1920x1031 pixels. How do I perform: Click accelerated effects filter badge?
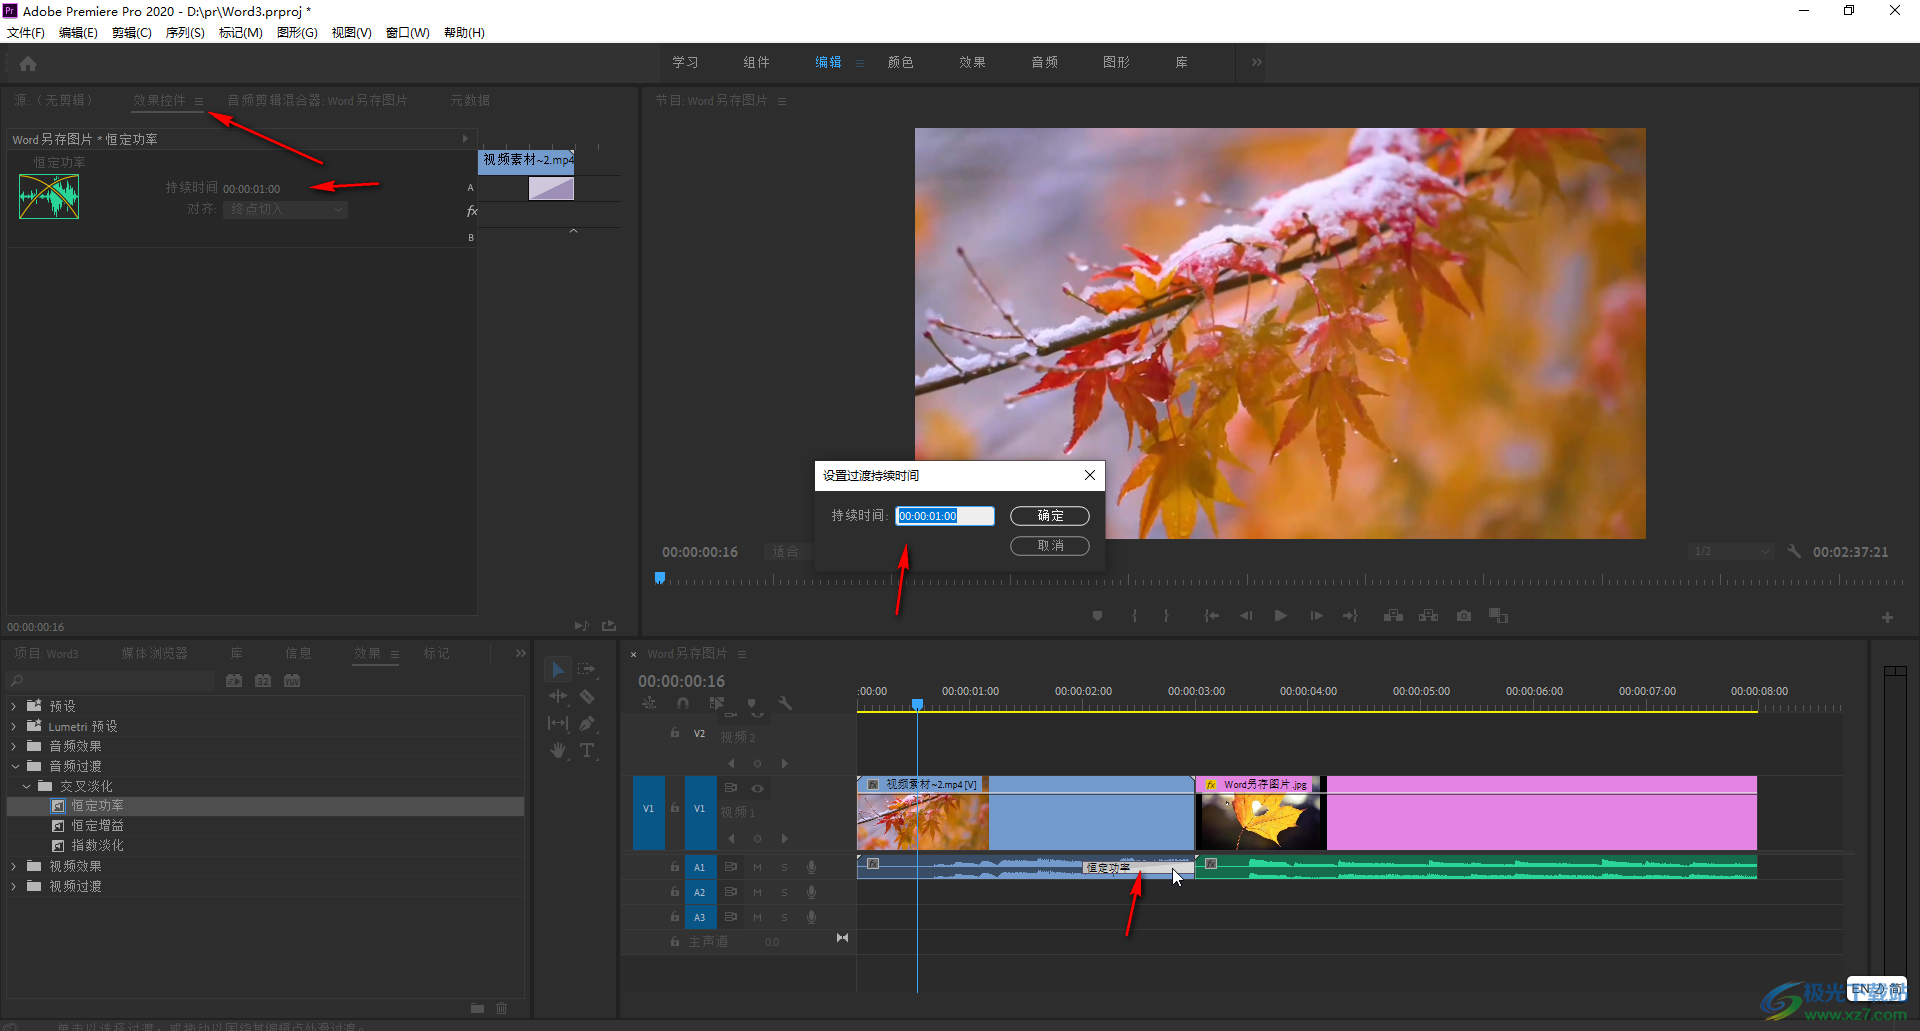pyautogui.click(x=234, y=680)
